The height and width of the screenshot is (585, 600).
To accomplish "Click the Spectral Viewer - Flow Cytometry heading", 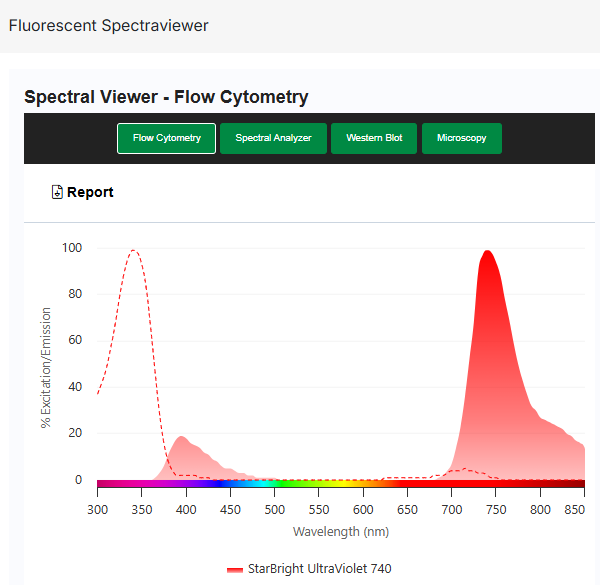I will [166, 97].
